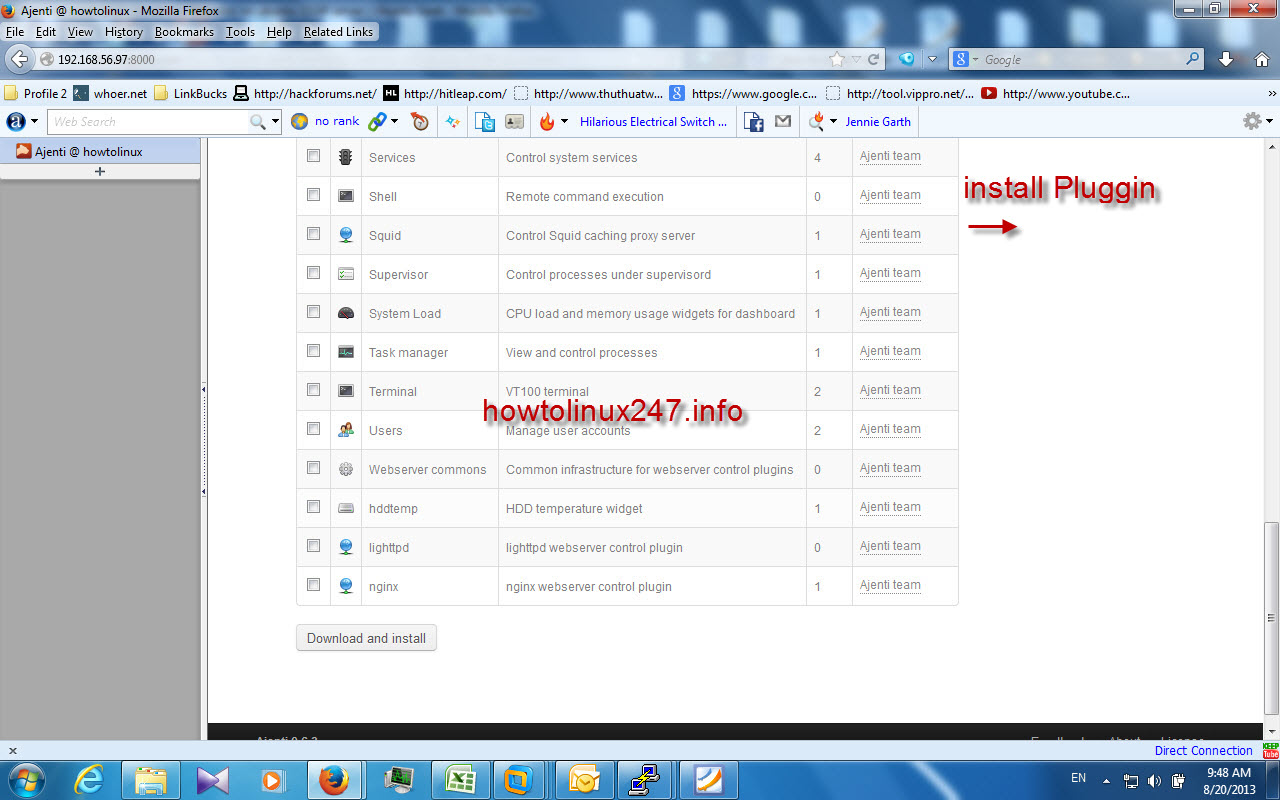Click the Jennie Garth toolbar link

coord(878,122)
